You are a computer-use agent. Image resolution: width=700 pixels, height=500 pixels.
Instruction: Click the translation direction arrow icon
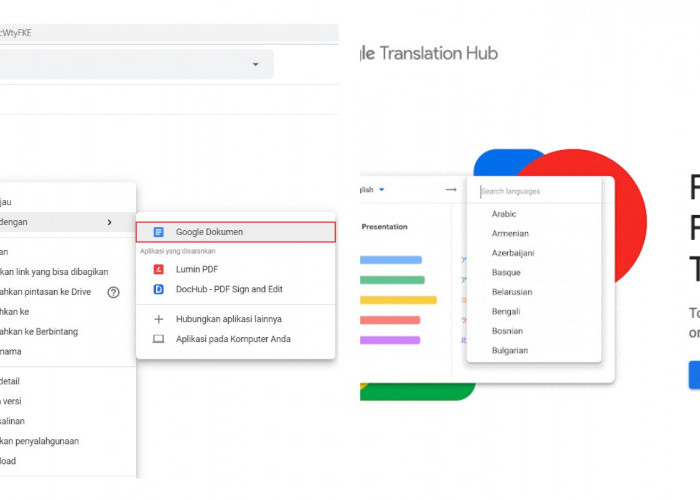451,190
